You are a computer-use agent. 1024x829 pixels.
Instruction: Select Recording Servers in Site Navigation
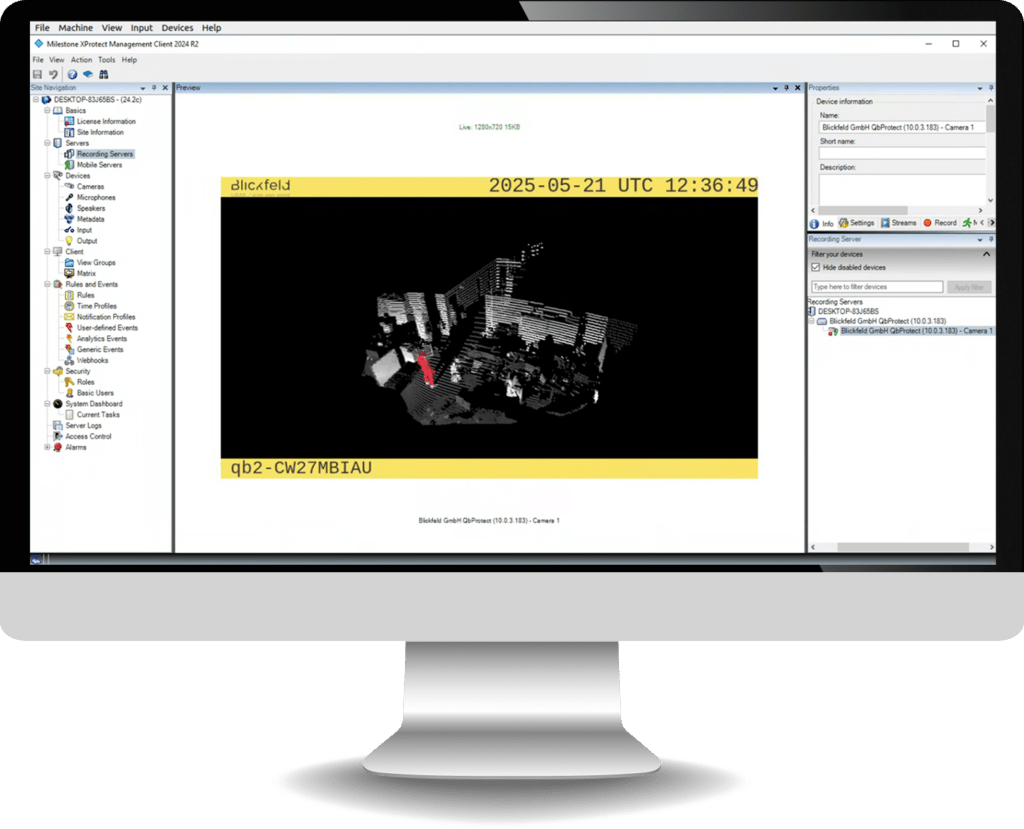pos(104,154)
